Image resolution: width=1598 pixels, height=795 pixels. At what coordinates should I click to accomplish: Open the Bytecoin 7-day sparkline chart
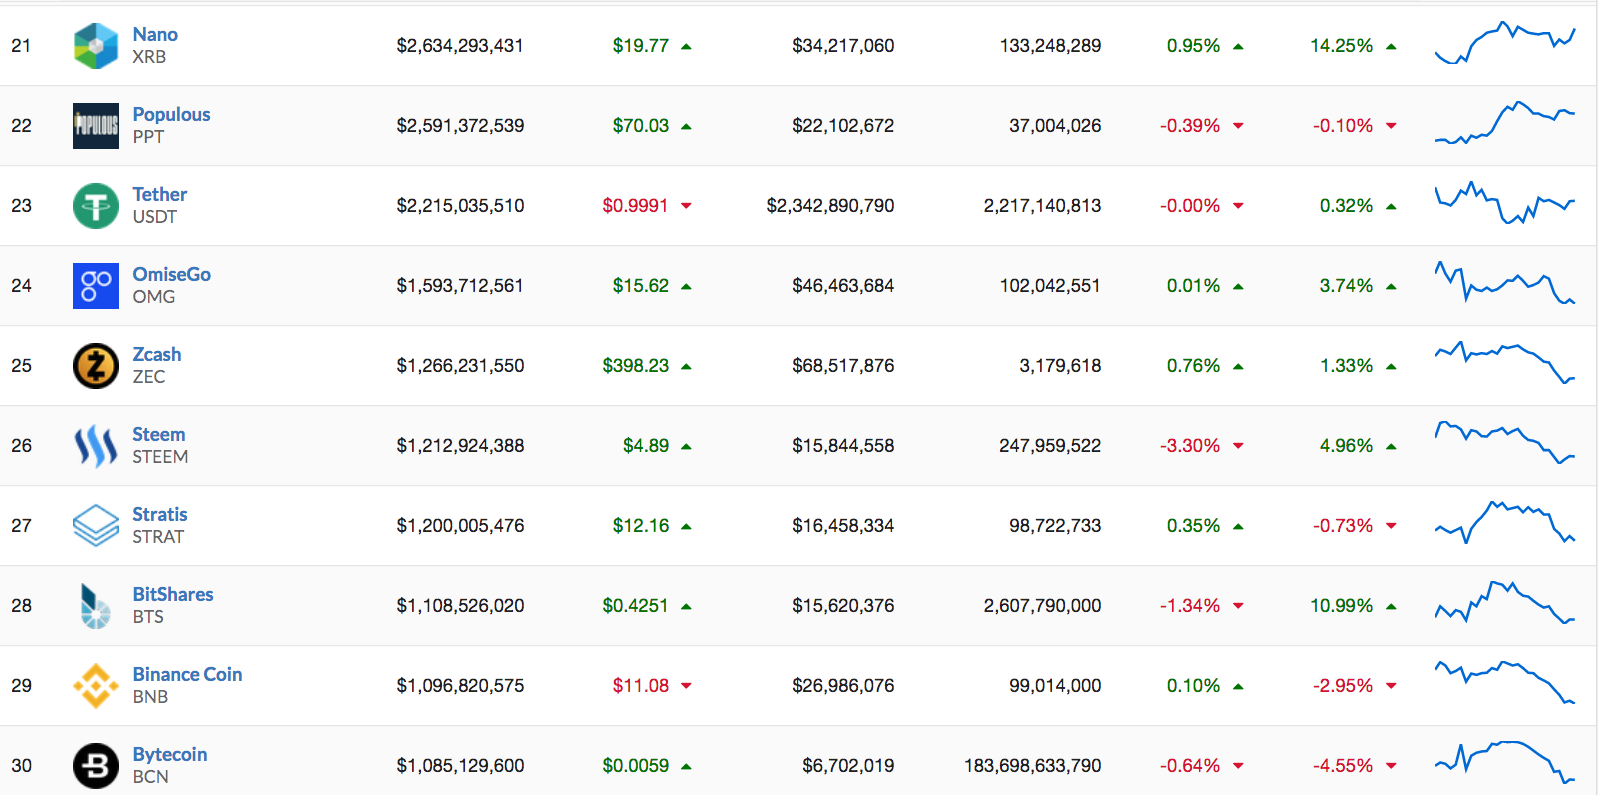pos(1505,762)
